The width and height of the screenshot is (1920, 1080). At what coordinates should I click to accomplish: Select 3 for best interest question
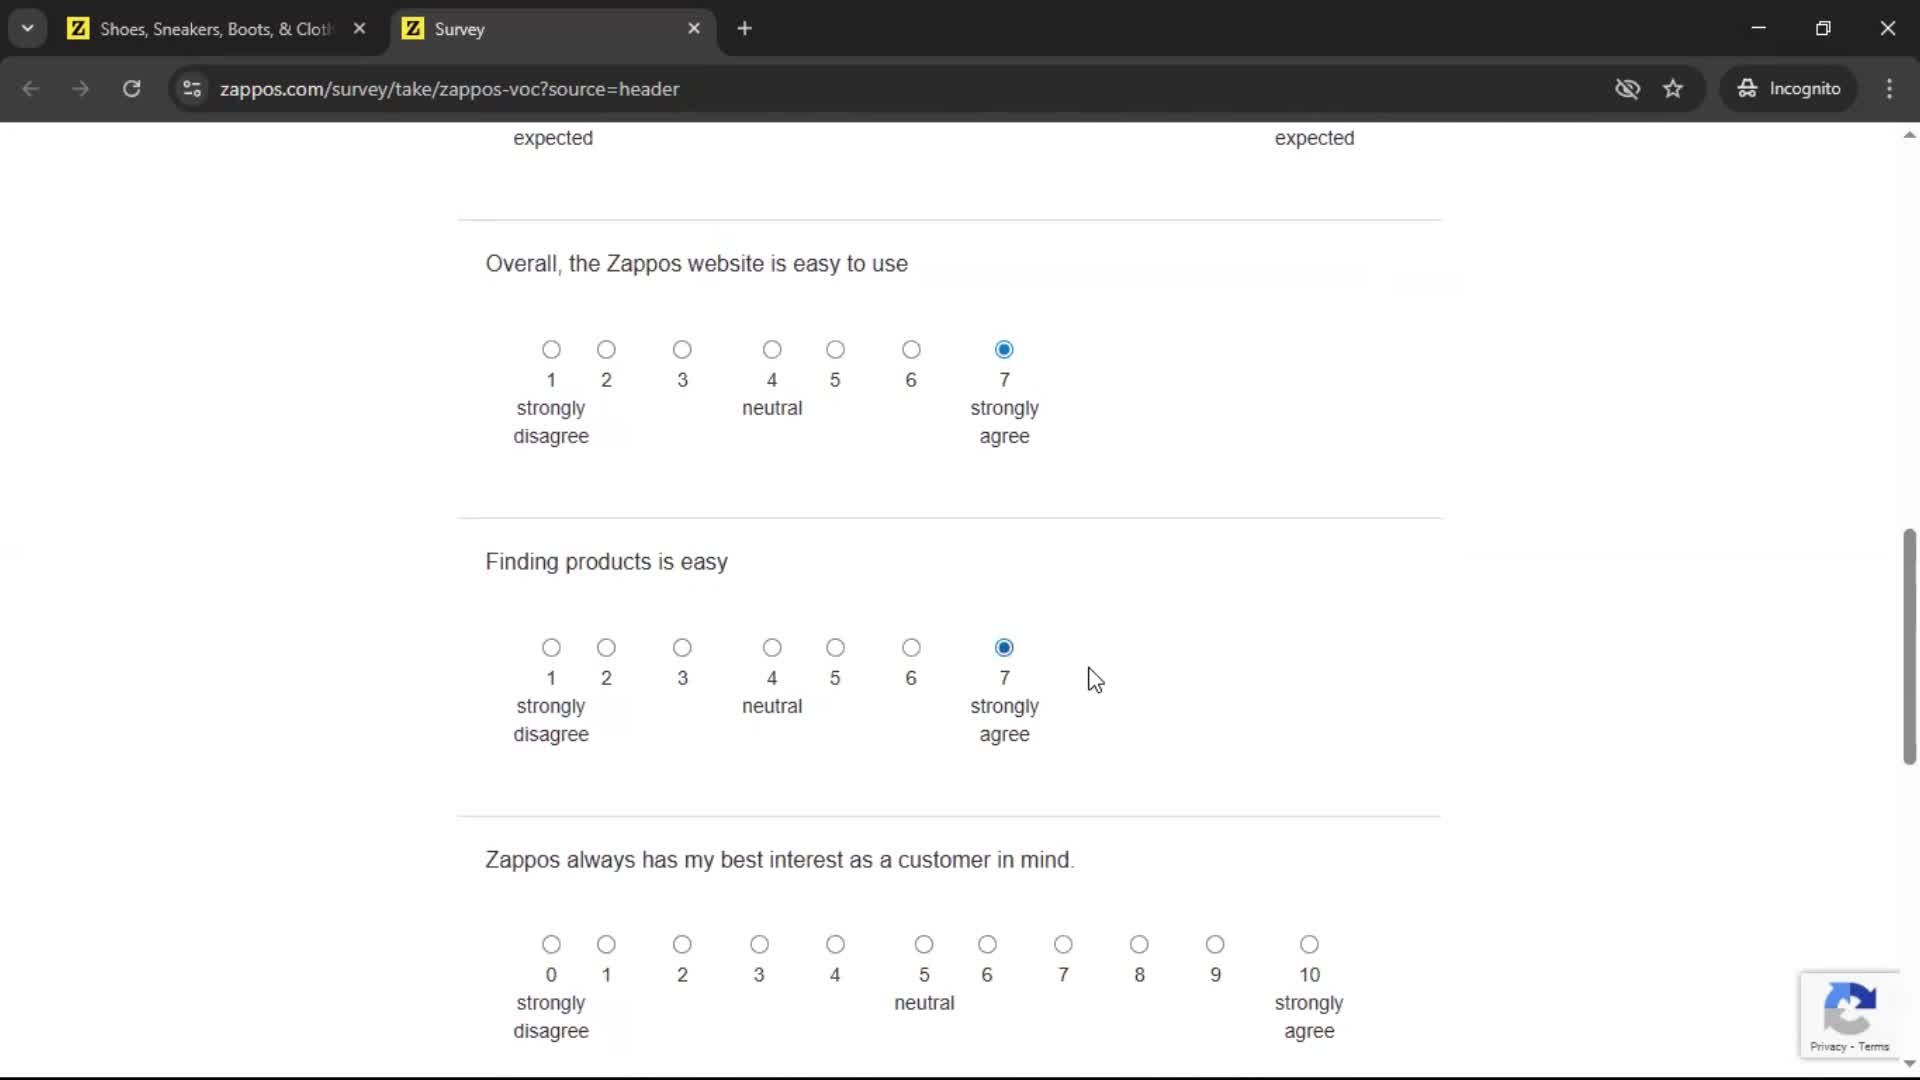759,945
